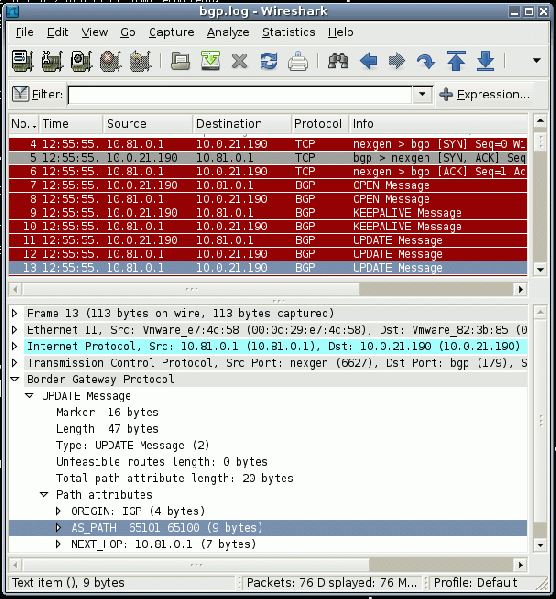
Task: Select packet 9 KEEPALIVE Message row
Action: 268,213
